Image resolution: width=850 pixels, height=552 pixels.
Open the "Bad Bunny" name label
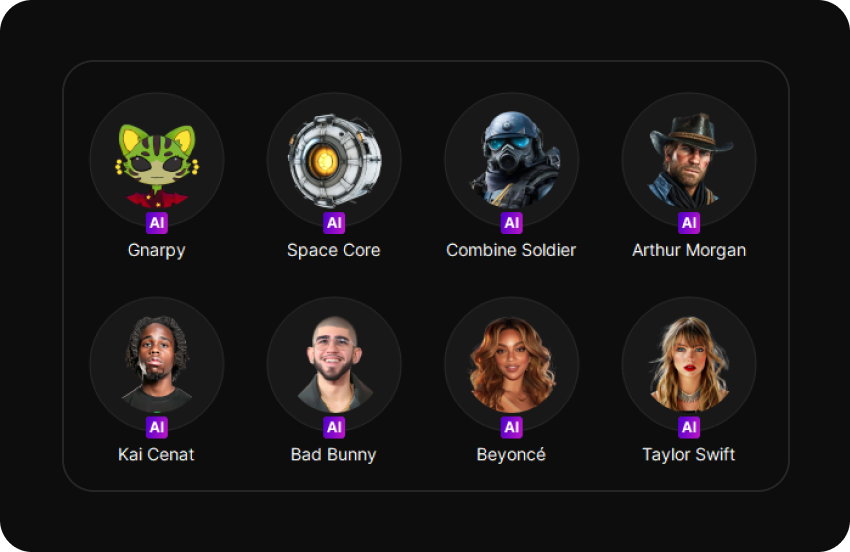pyautogui.click(x=334, y=454)
